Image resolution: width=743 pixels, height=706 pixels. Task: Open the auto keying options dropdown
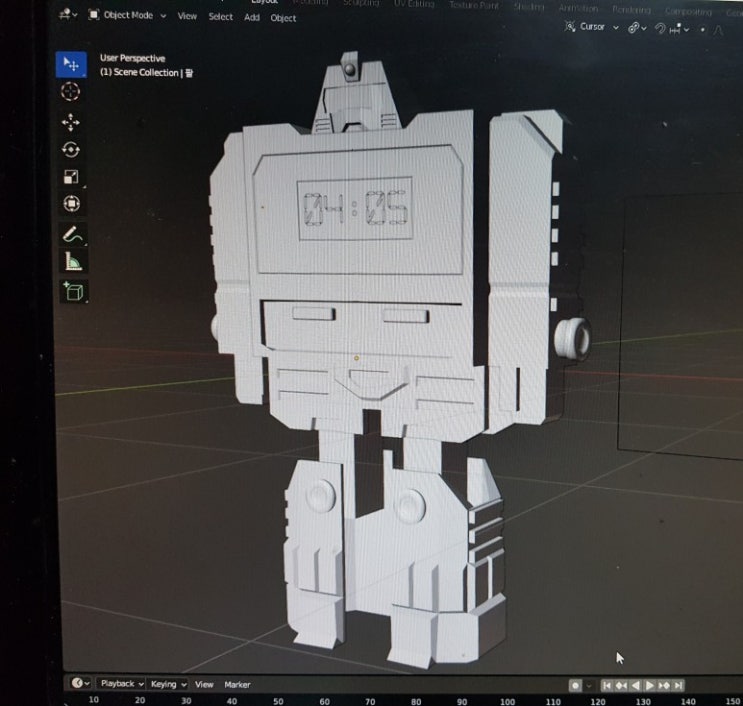point(589,685)
